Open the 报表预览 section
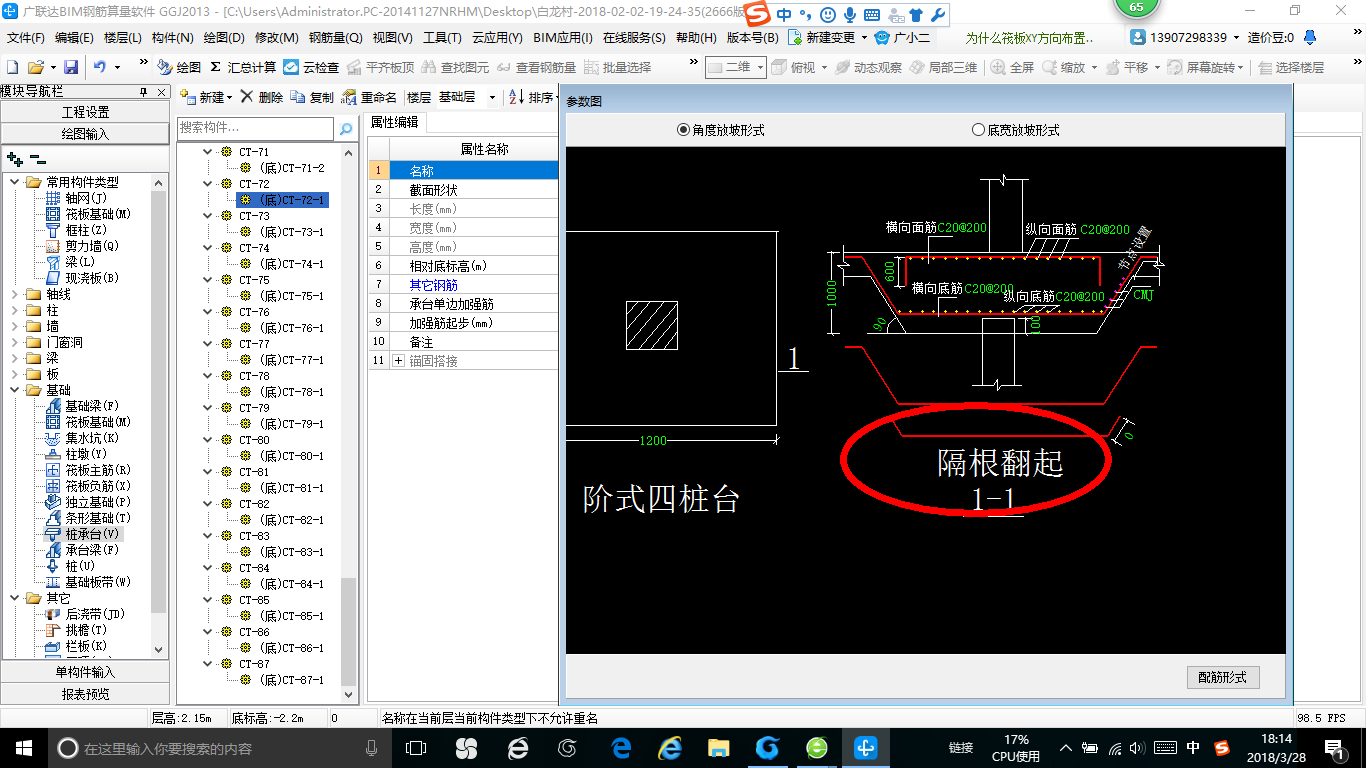1366x768 pixels. 85,694
